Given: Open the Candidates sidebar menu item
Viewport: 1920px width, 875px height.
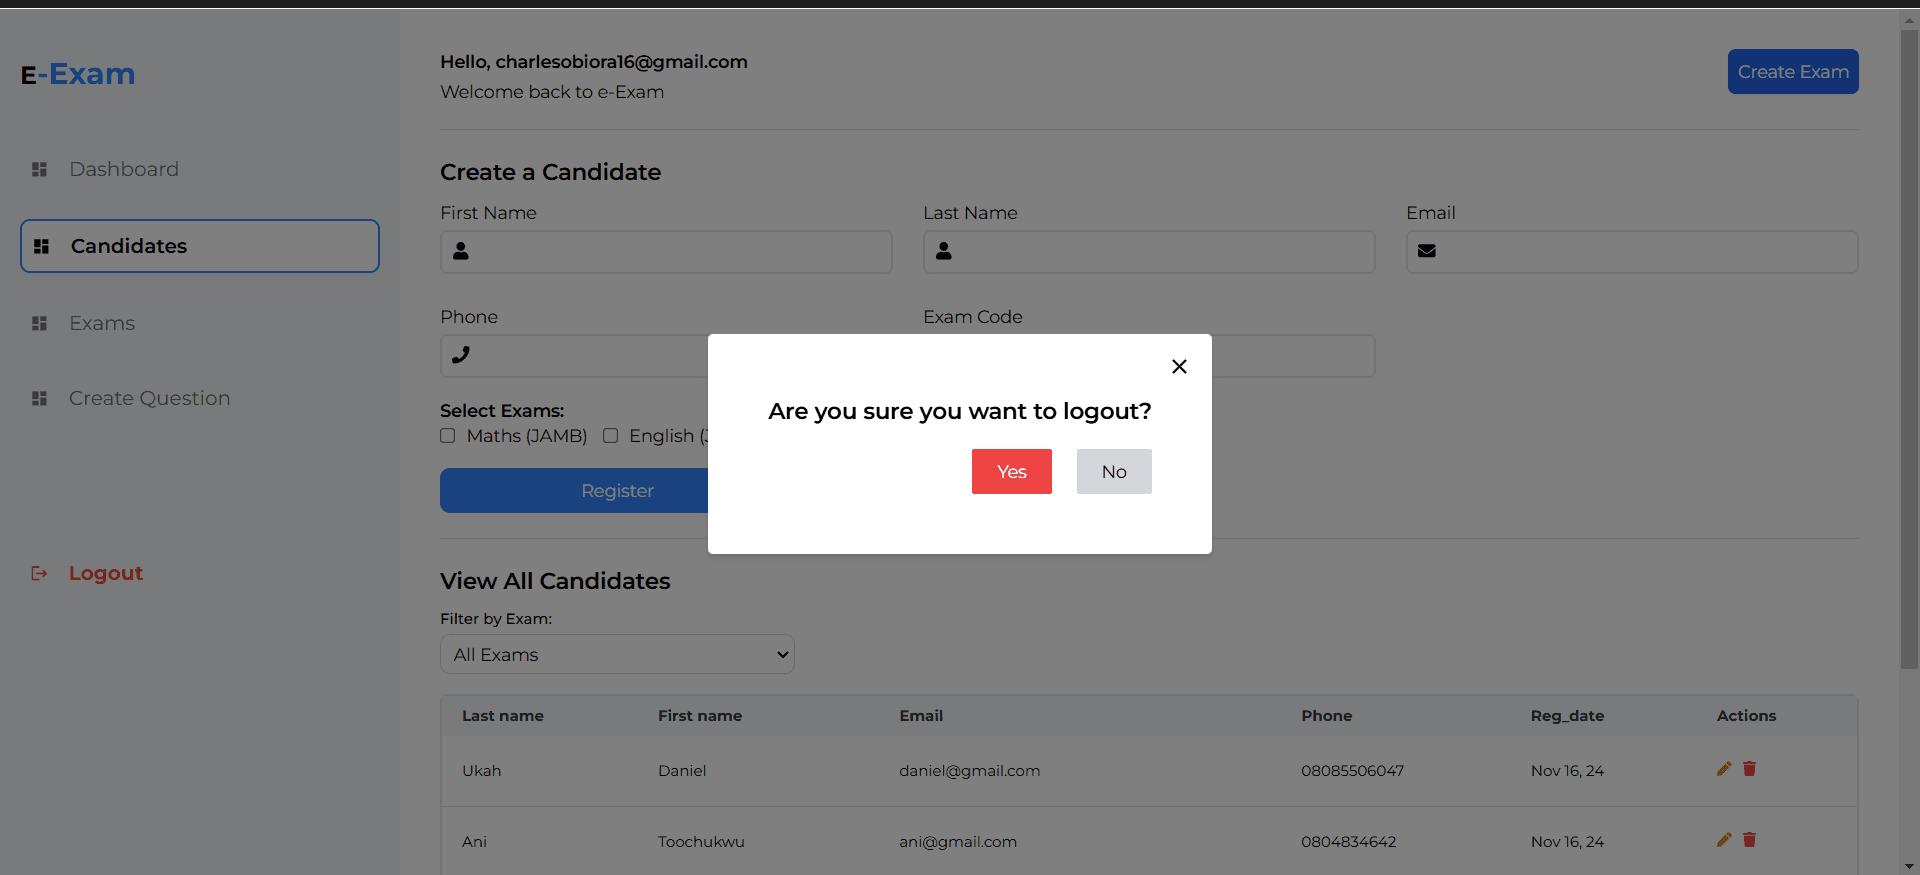Looking at the screenshot, I should pyautogui.click(x=200, y=246).
